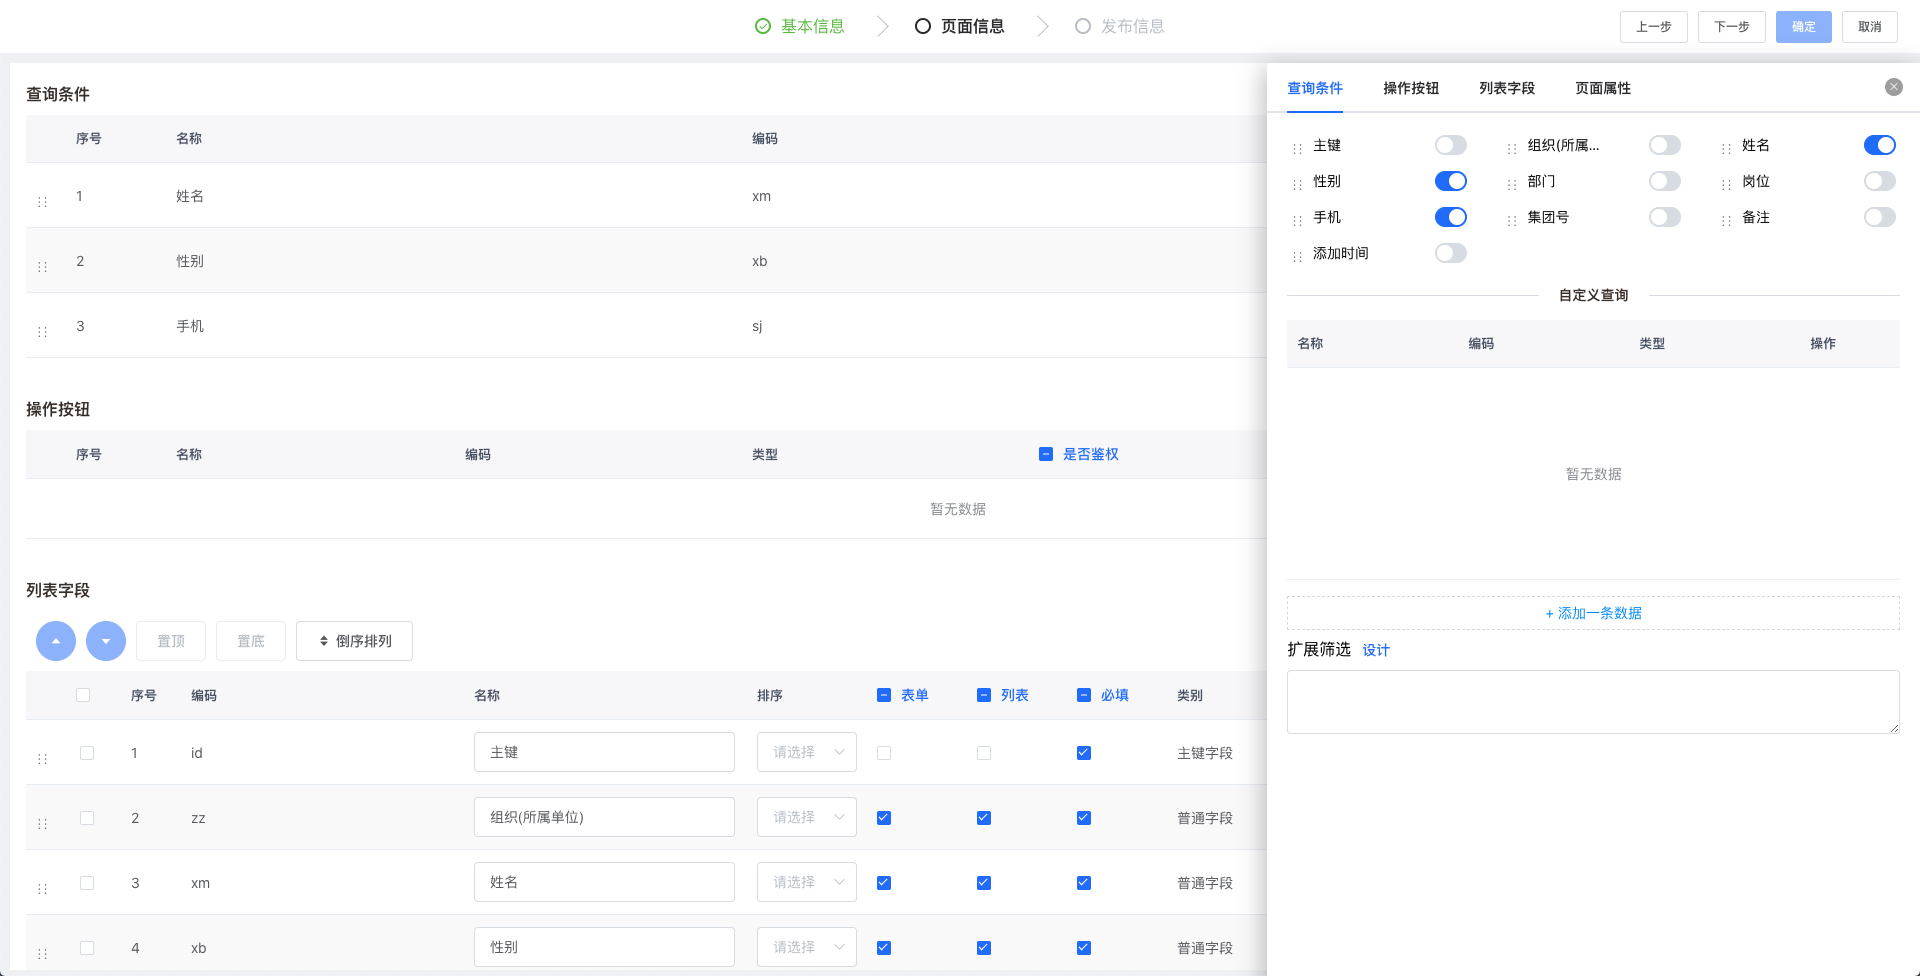Screen dimensions: 1920x976
Task: Click the 取消 button
Action: (1870, 27)
